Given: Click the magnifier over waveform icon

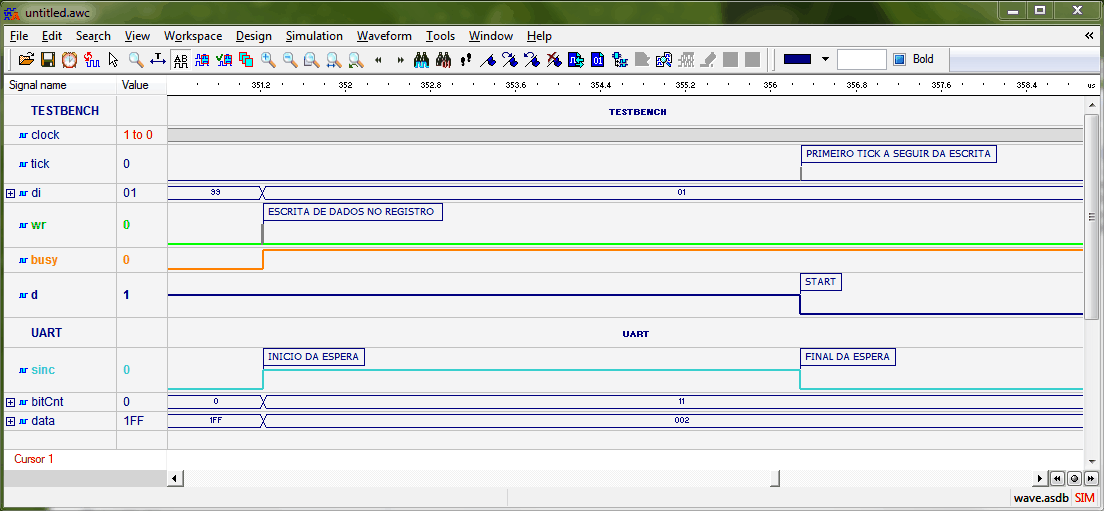Looking at the screenshot, I should point(663,60).
